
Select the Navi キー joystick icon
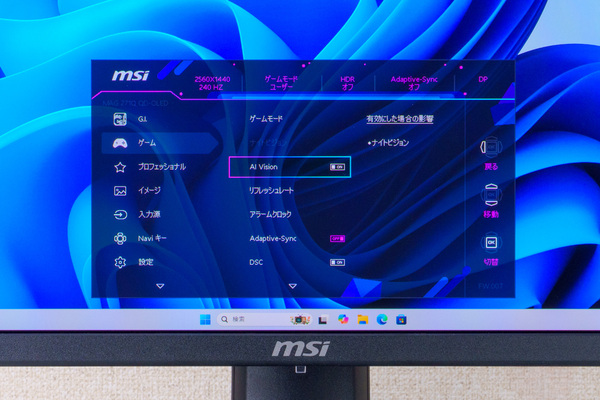click(120, 238)
